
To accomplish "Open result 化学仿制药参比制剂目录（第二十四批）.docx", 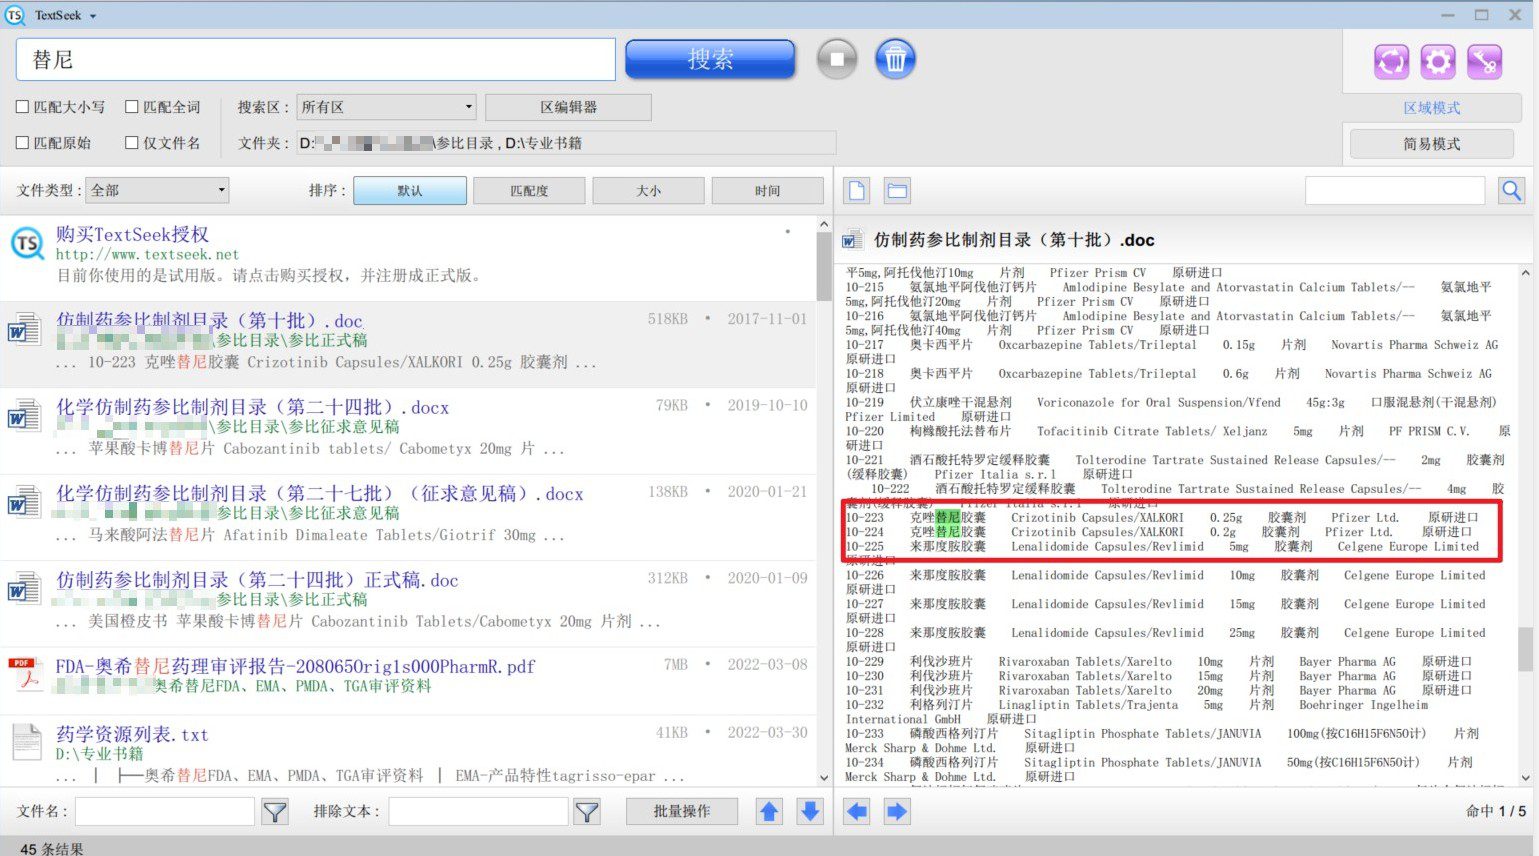I will (x=252, y=407).
